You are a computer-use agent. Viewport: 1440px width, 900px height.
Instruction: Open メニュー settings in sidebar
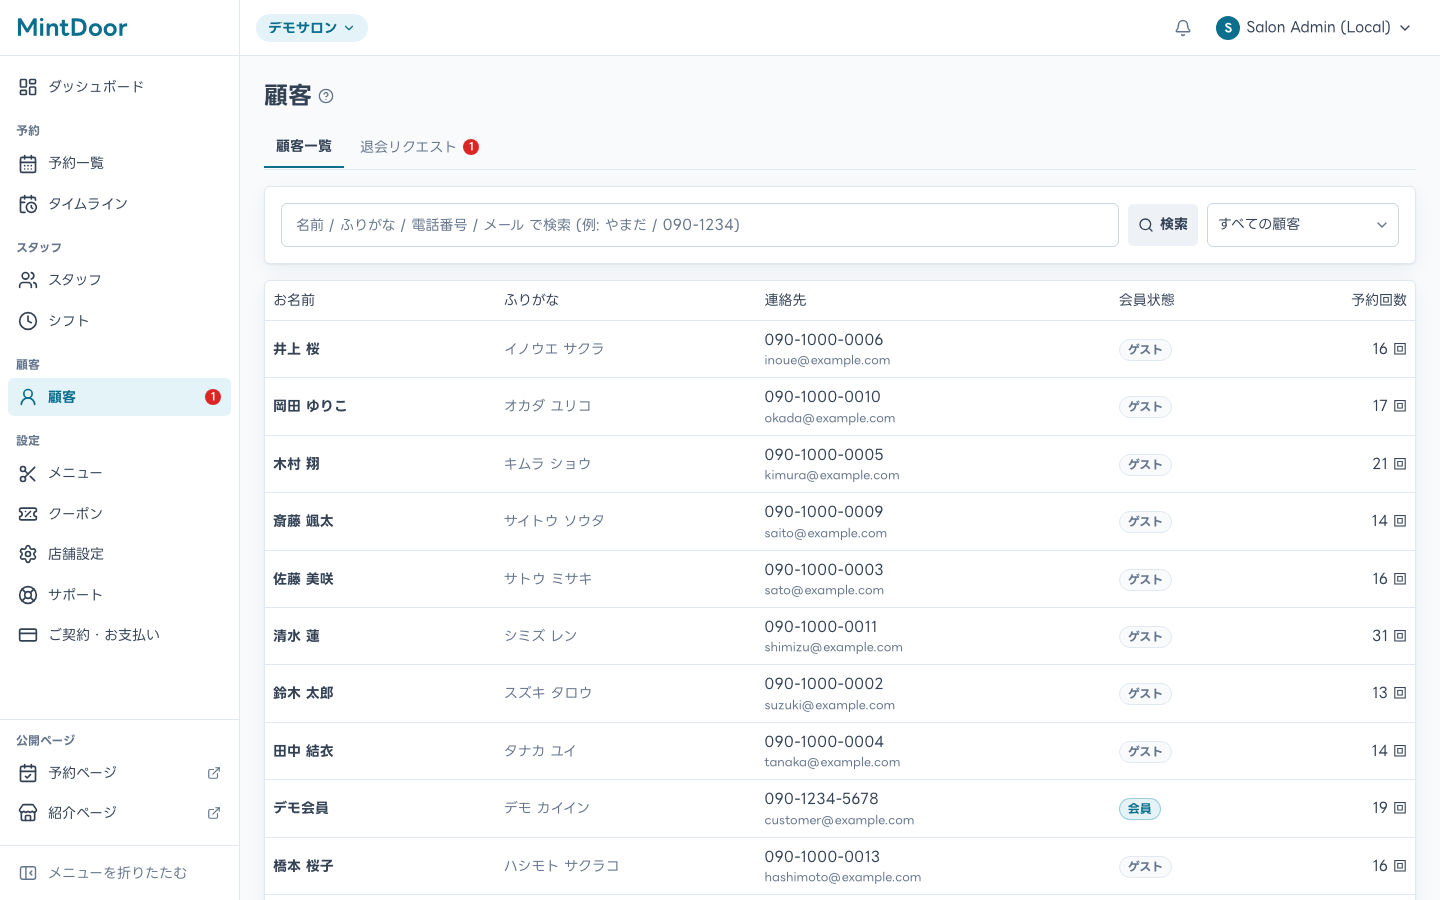[120, 473]
